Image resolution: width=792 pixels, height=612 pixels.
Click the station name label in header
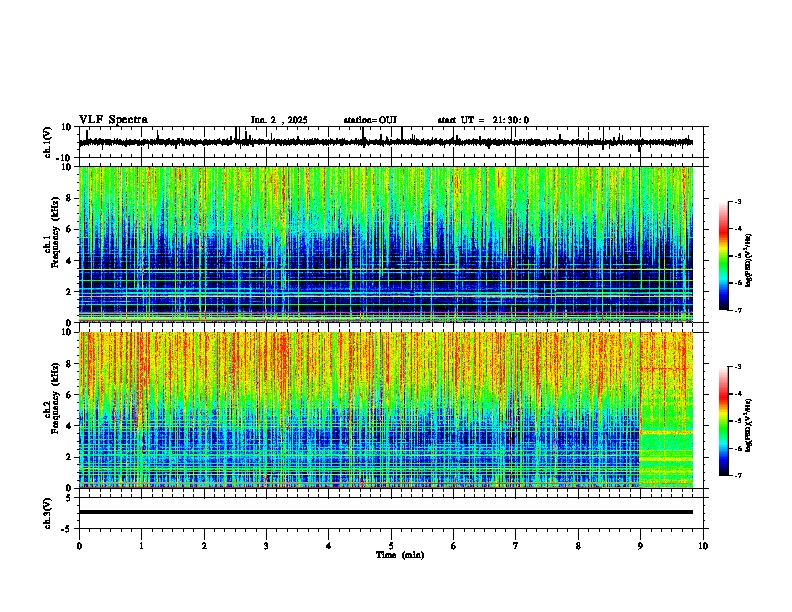click(370, 120)
